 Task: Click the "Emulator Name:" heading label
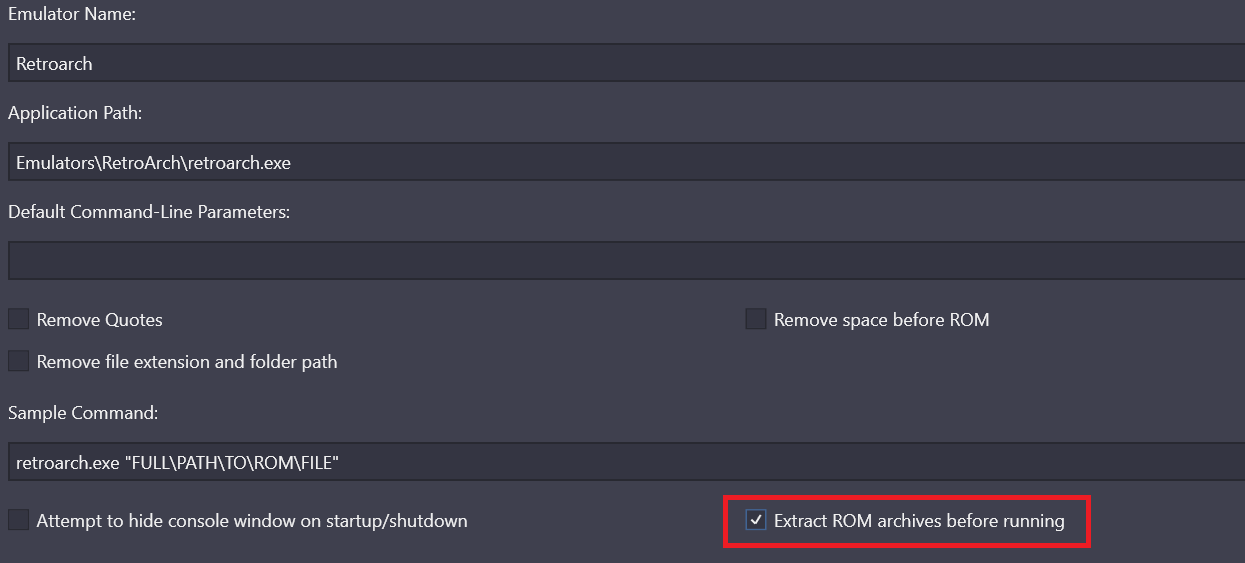[x=72, y=14]
